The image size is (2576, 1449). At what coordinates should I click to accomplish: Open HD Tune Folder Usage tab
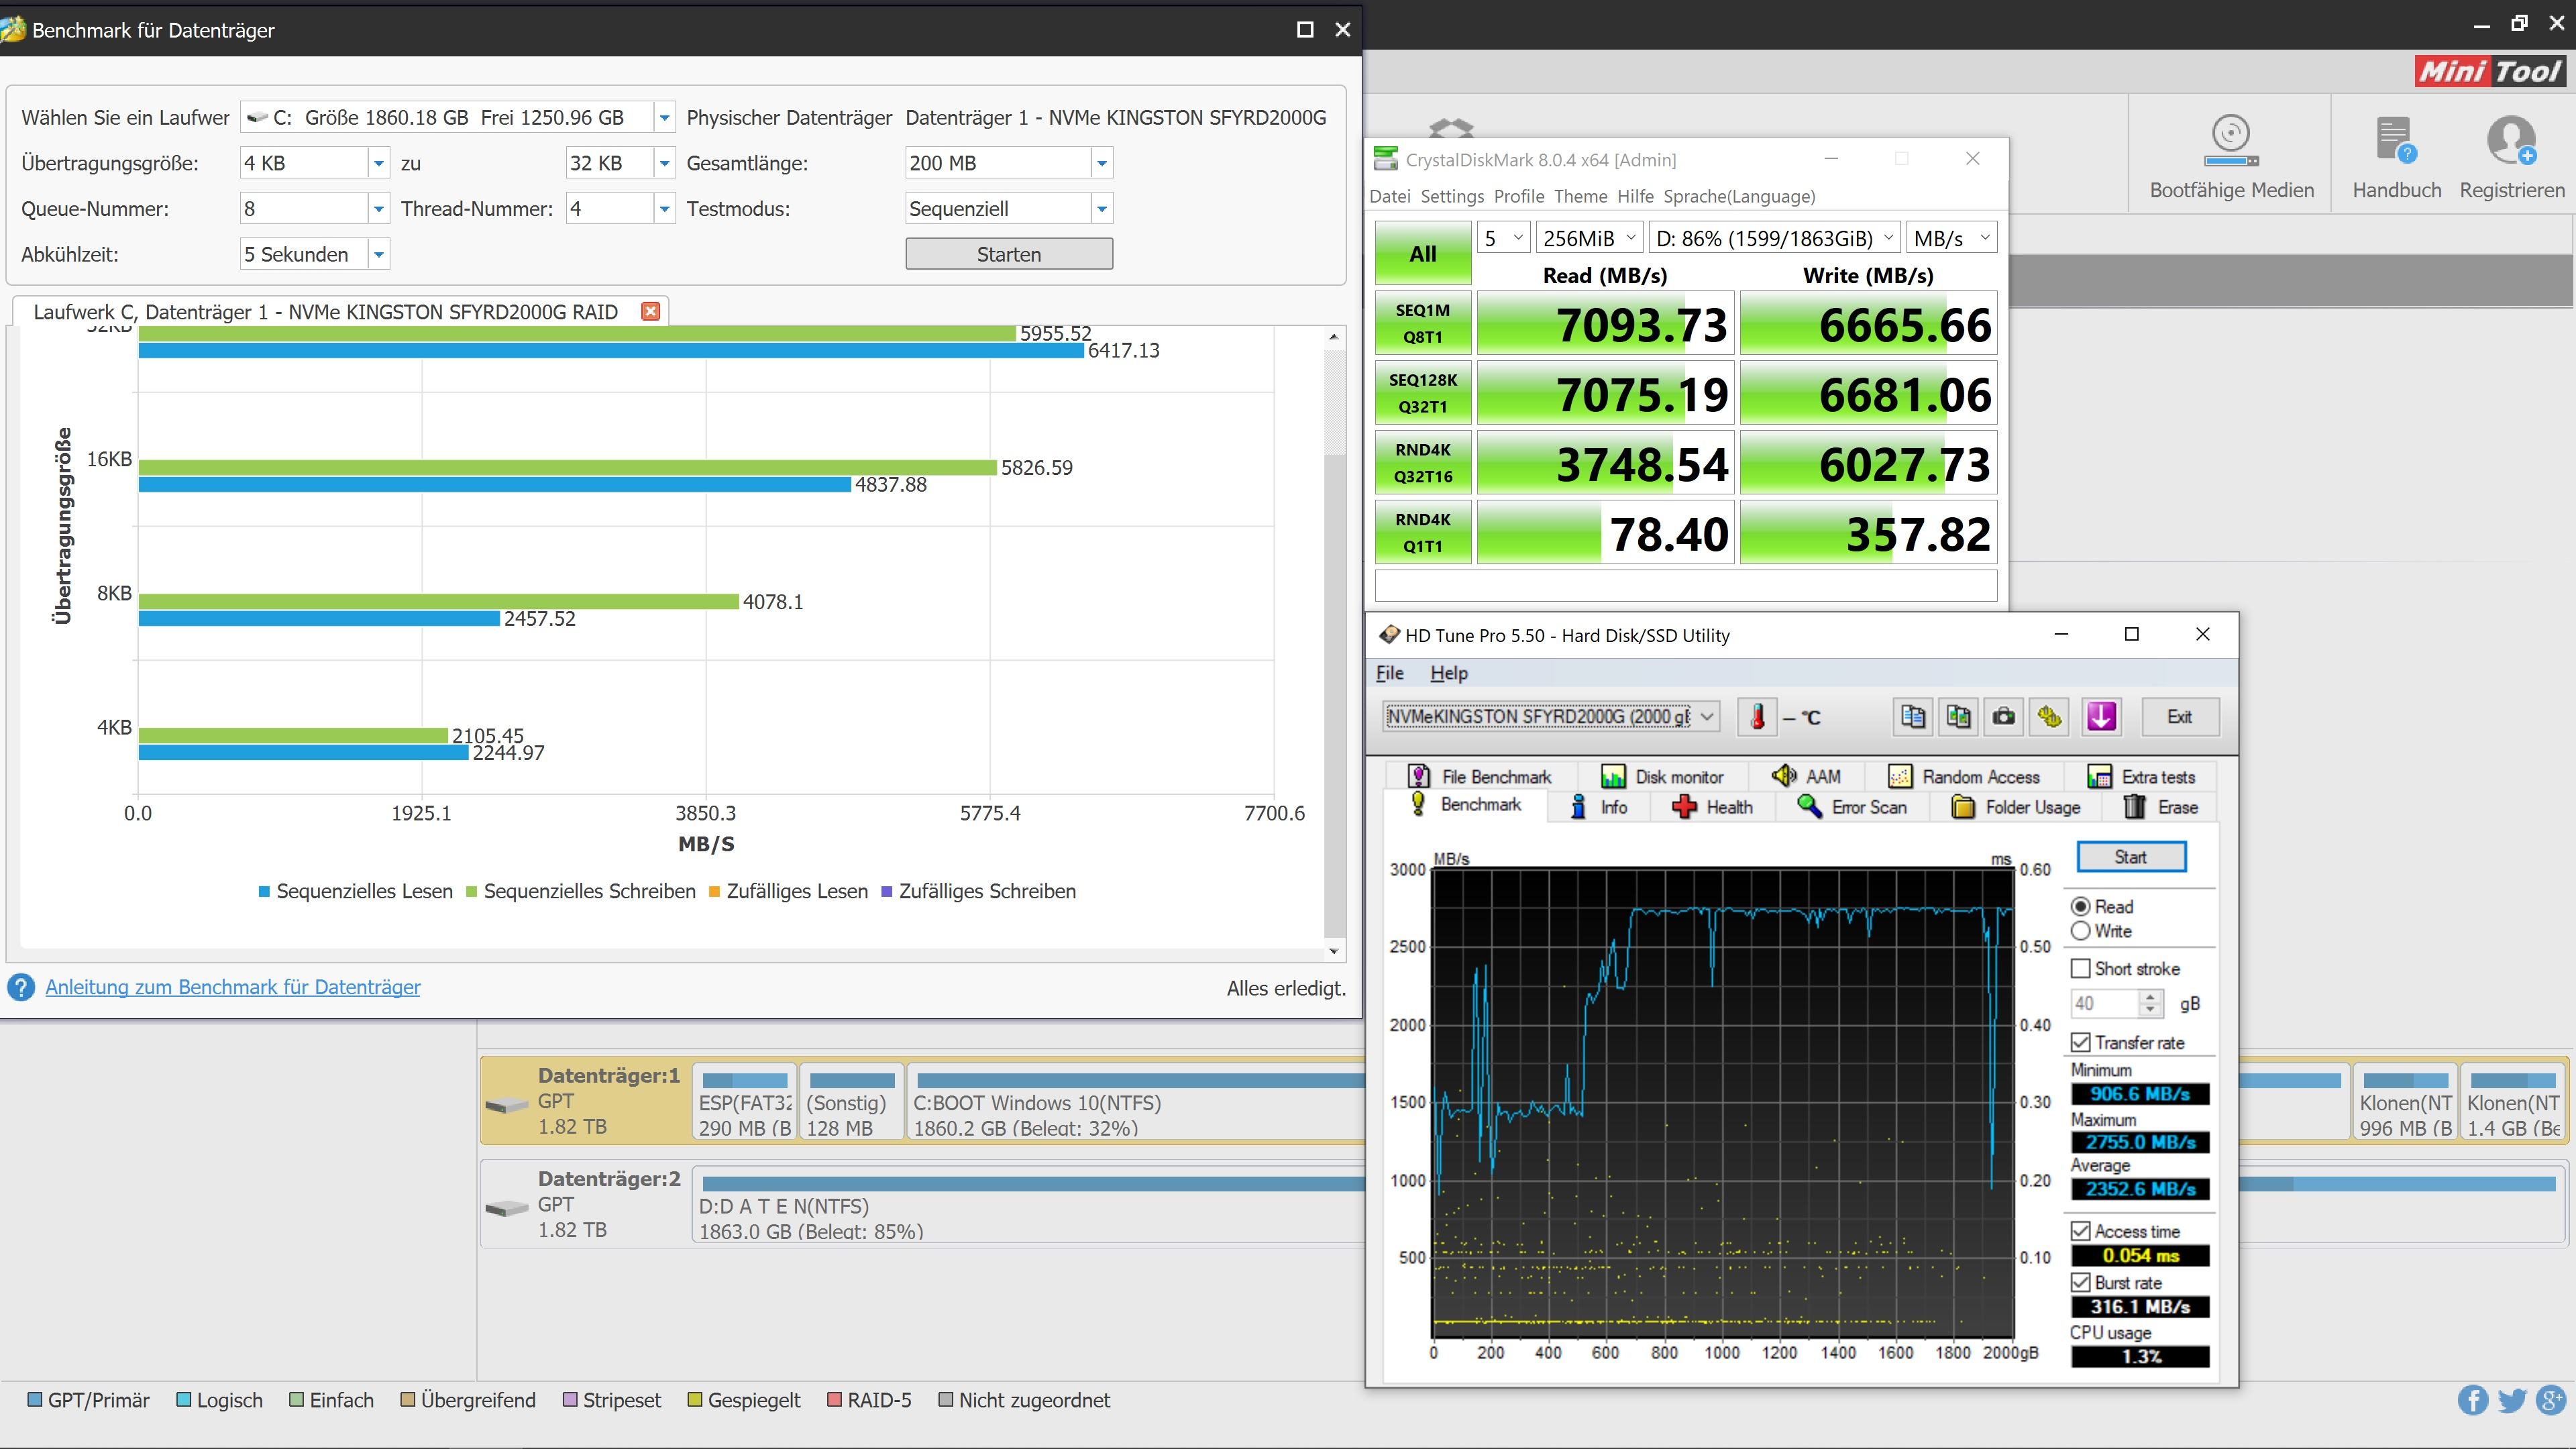2016,807
